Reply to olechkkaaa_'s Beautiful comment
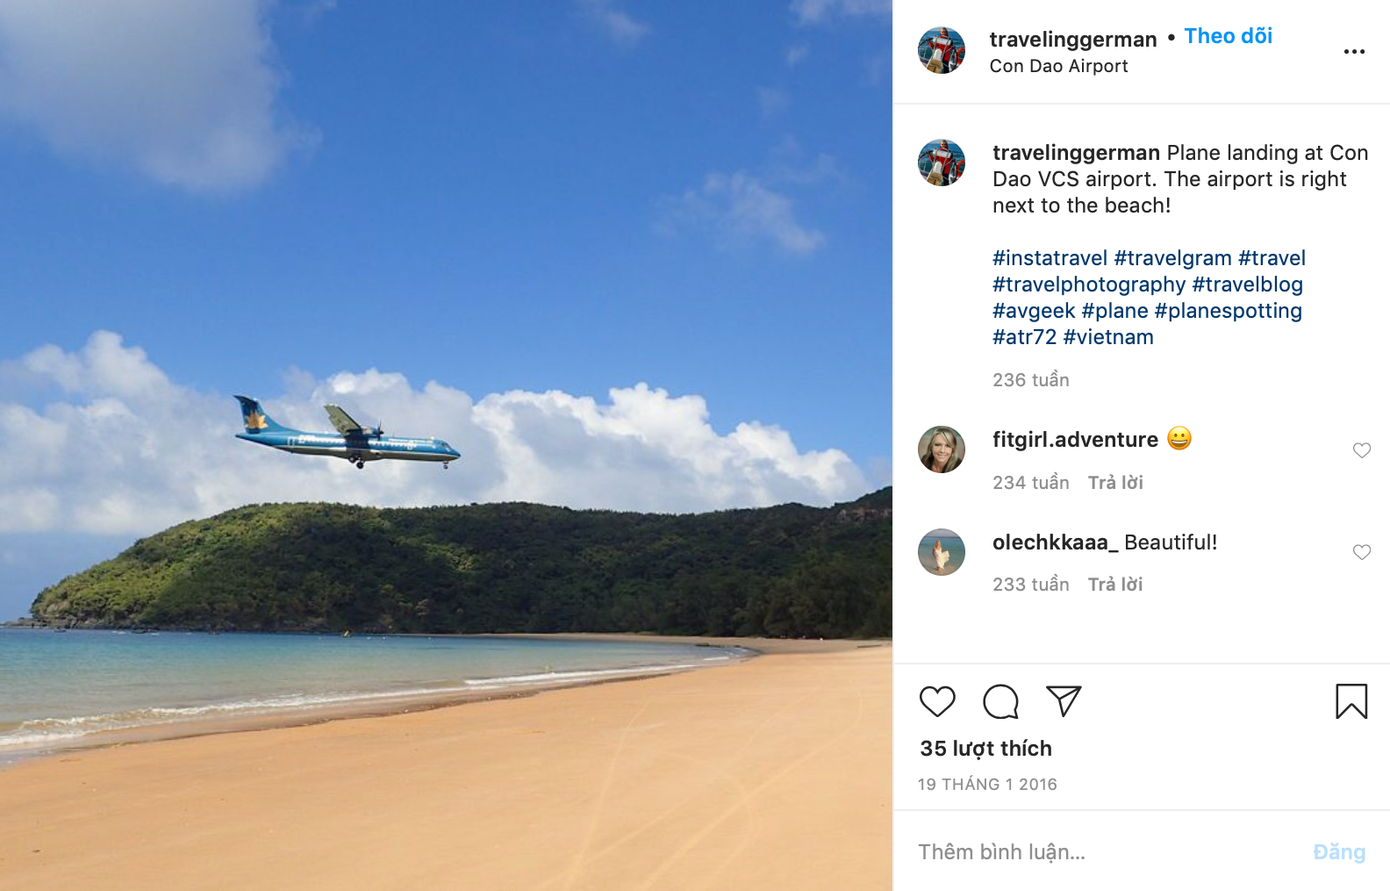The height and width of the screenshot is (891, 1390). [x=1115, y=585]
